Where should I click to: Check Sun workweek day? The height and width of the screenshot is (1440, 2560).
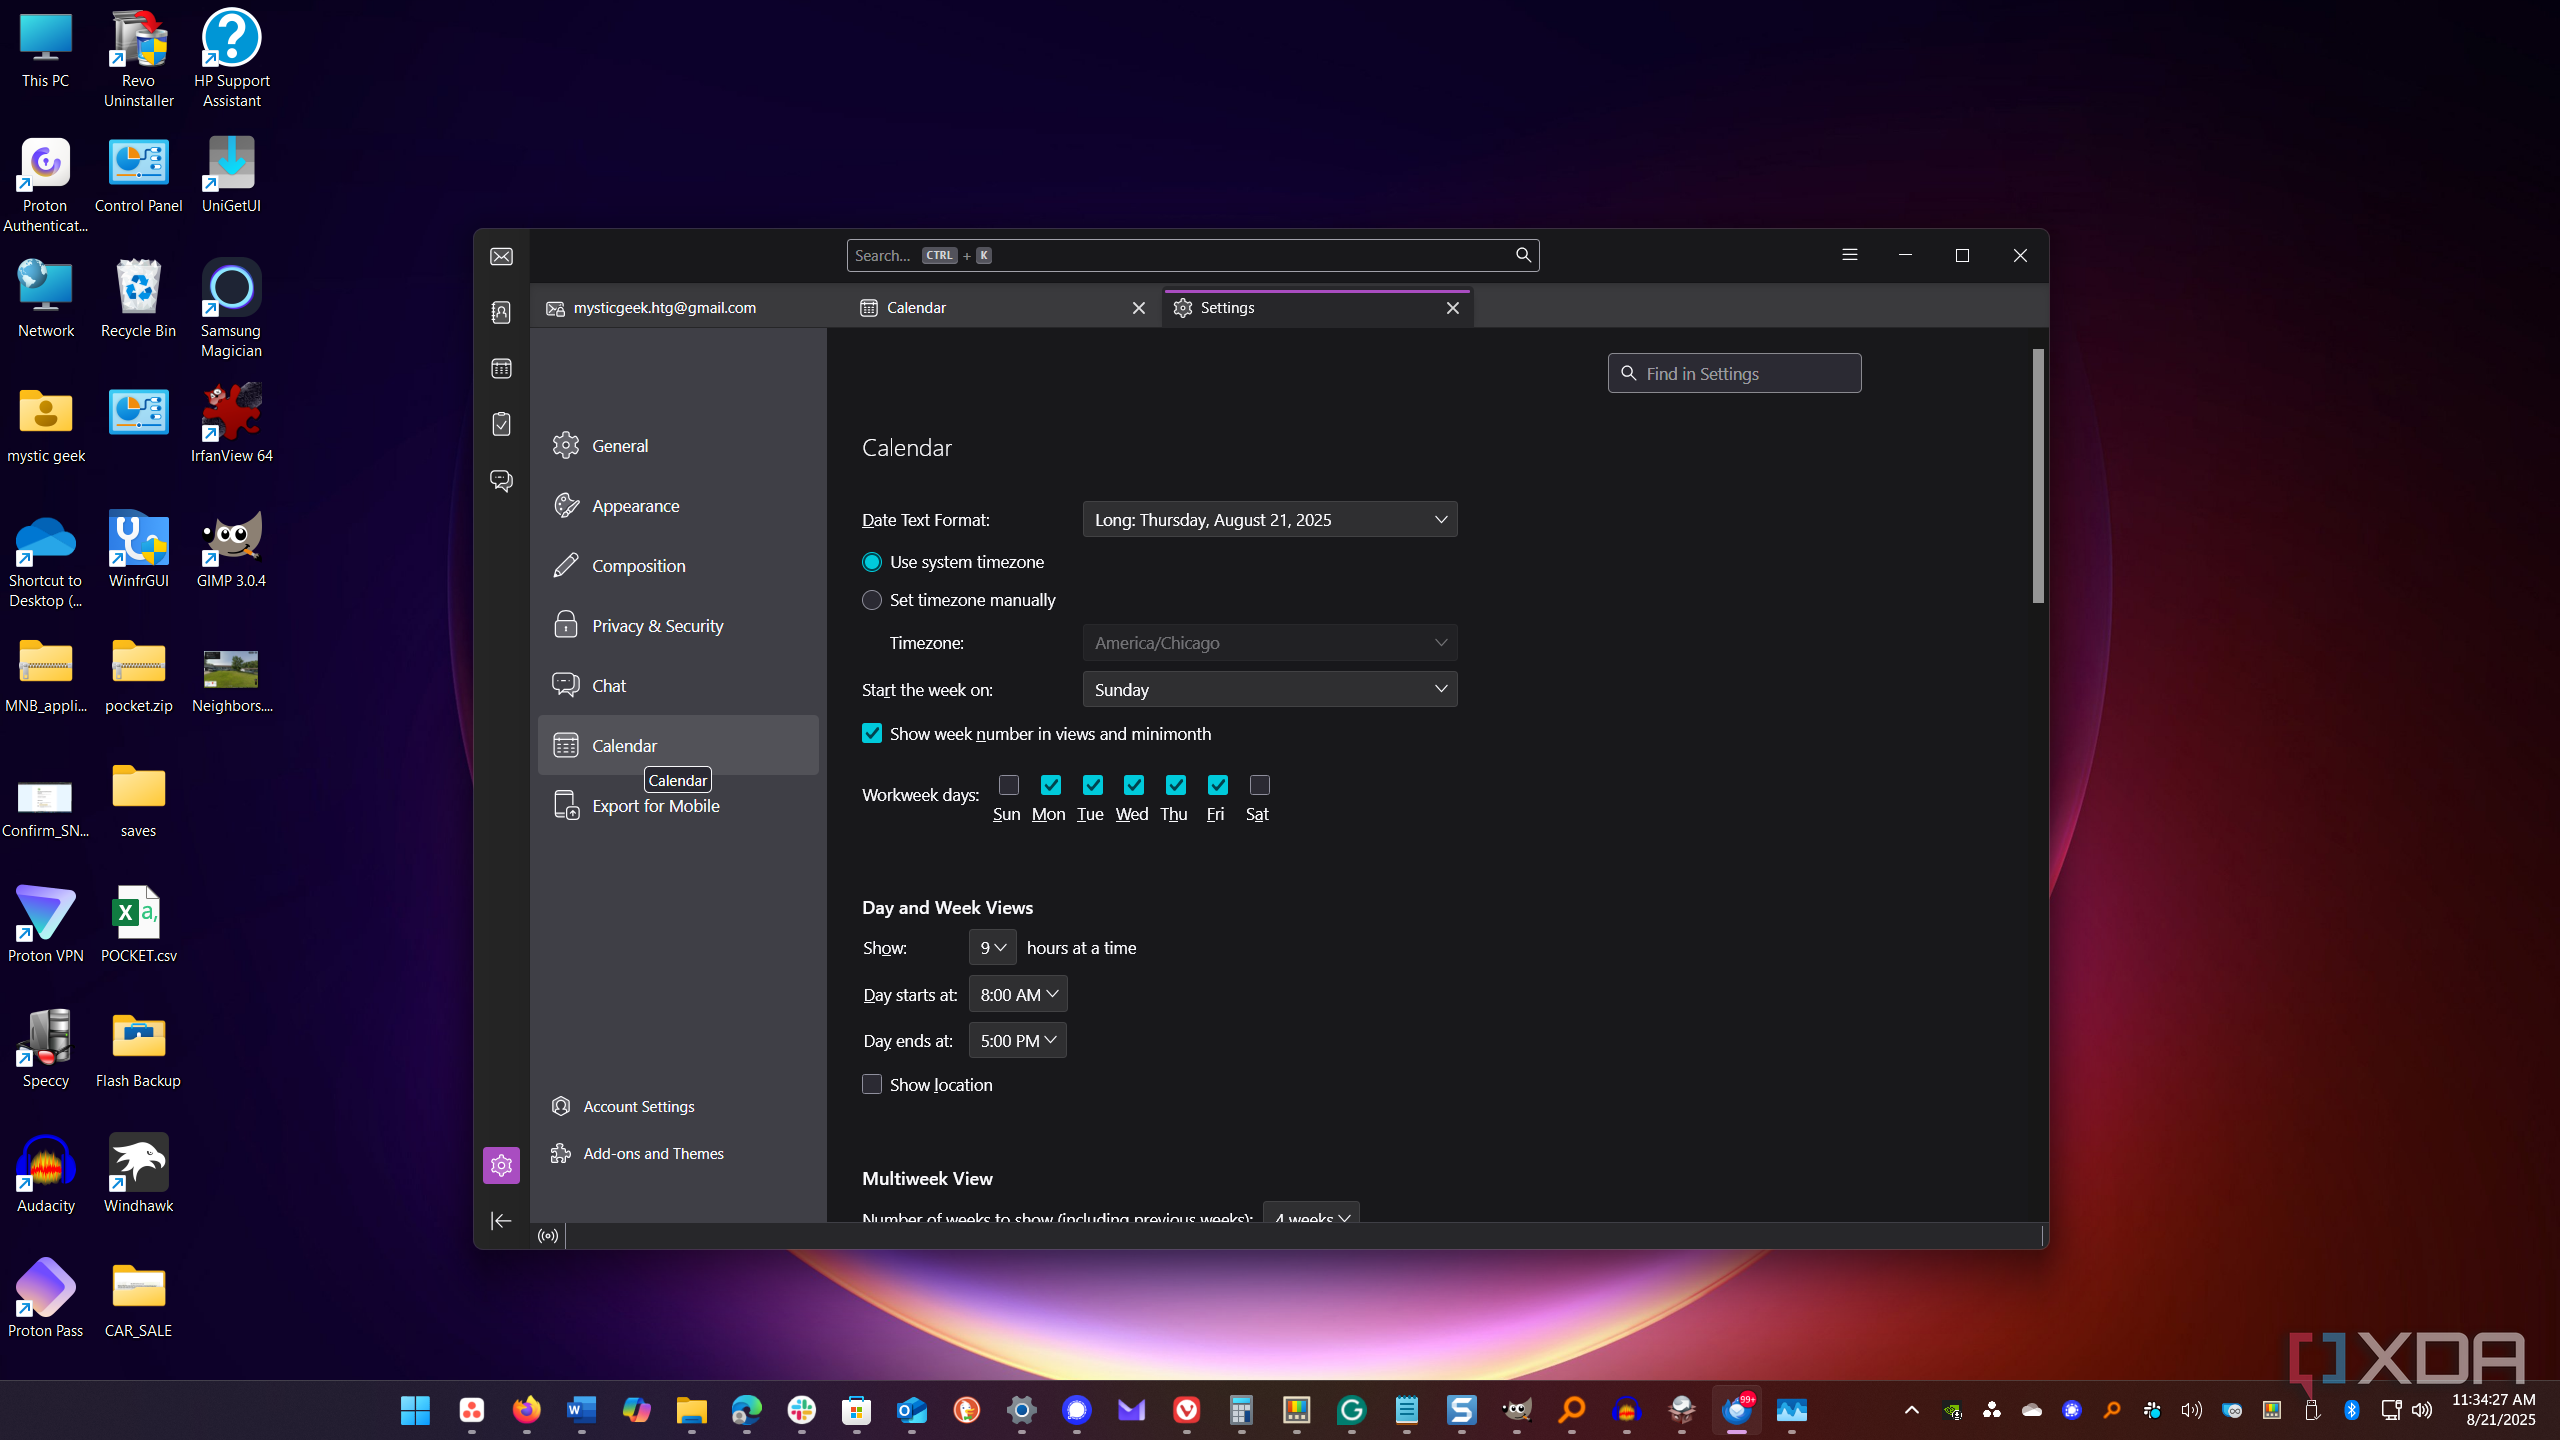click(1008, 785)
